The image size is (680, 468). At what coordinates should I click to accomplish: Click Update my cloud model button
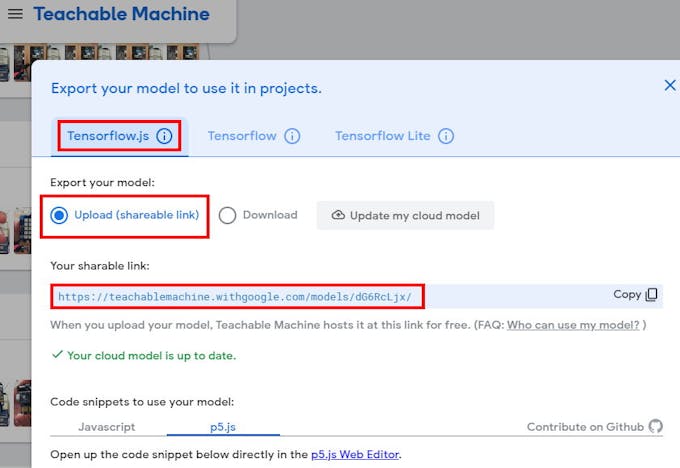405,215
